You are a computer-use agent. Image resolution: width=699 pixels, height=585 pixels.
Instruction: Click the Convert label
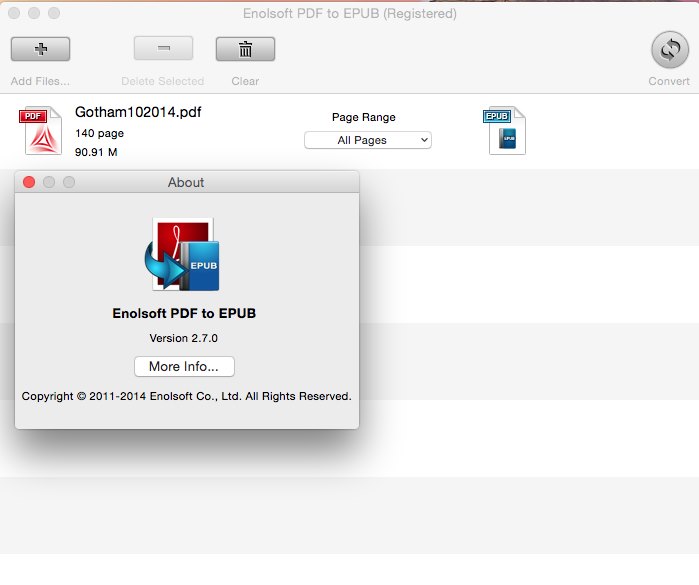coord(669,81)
